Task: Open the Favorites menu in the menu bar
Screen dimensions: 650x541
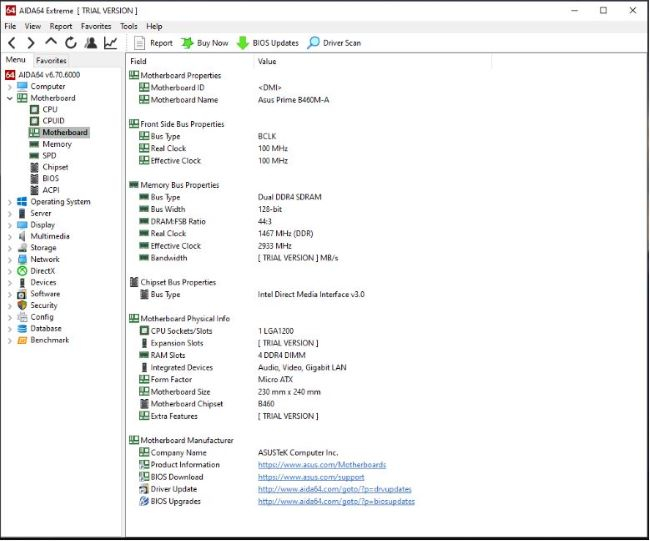Action: click(x=96, y=26)
